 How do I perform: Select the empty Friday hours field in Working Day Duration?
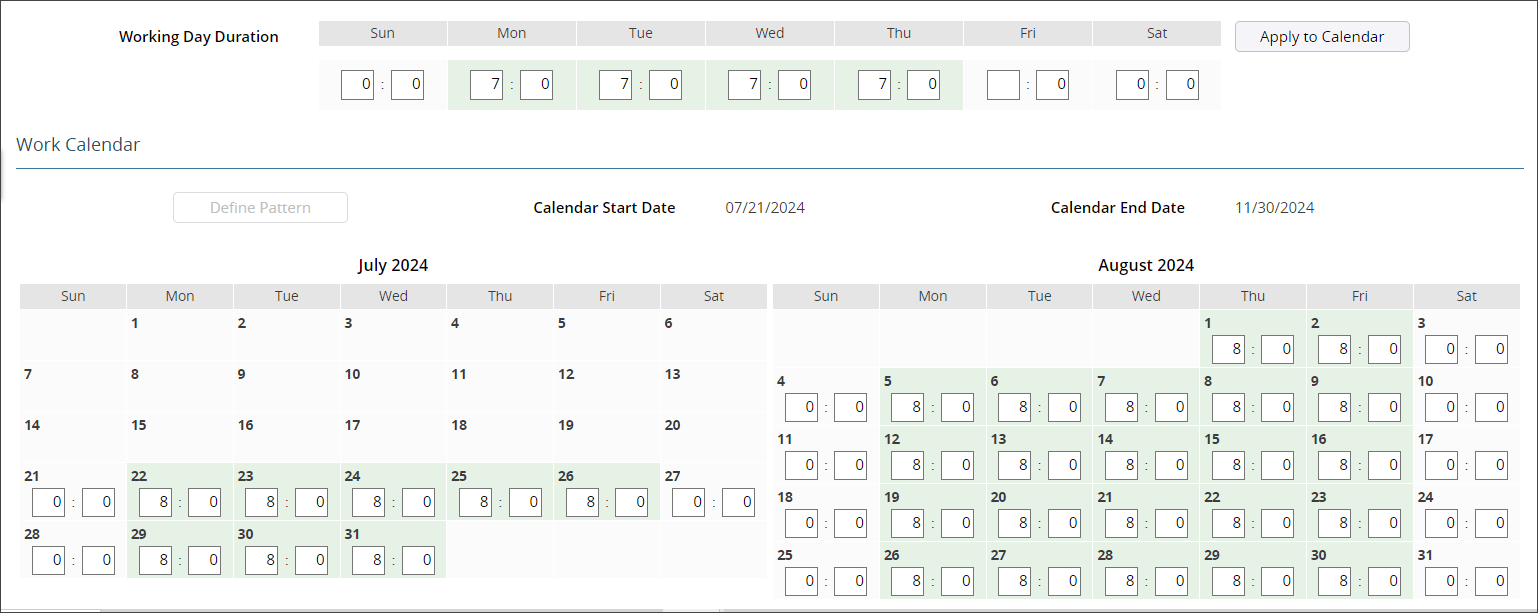pyautogui.click(x=1003, y=85)
